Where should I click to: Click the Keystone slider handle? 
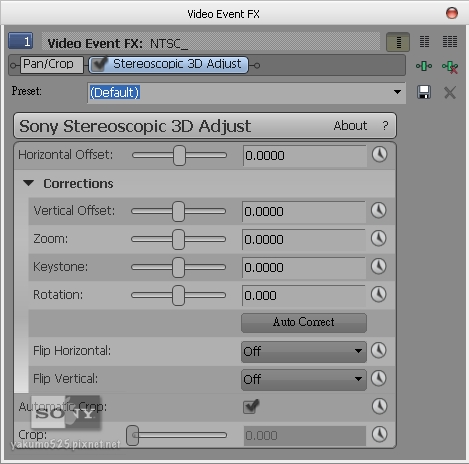[x=178, y=267]
